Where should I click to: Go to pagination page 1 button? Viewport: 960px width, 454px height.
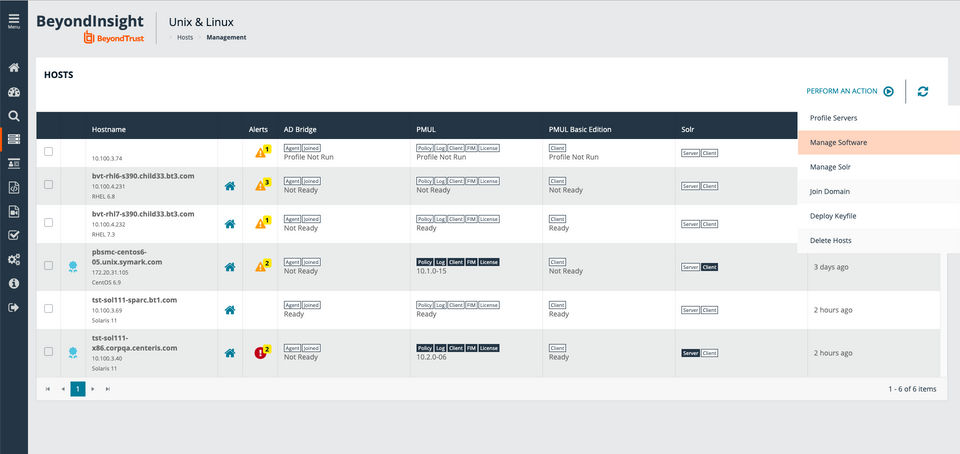78,389
